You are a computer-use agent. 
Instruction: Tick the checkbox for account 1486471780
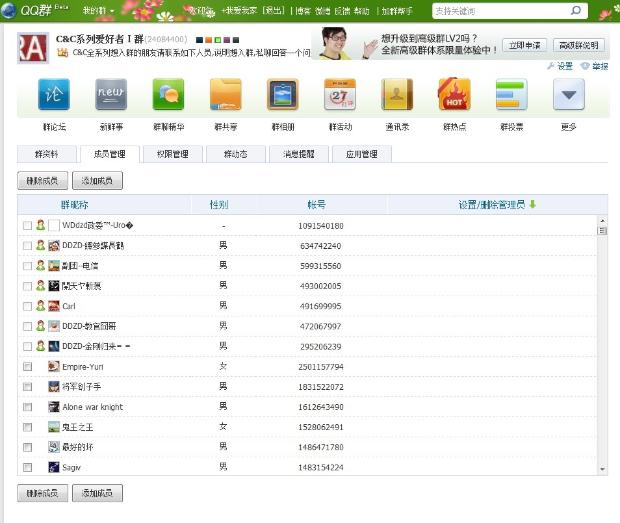point(27,447)
